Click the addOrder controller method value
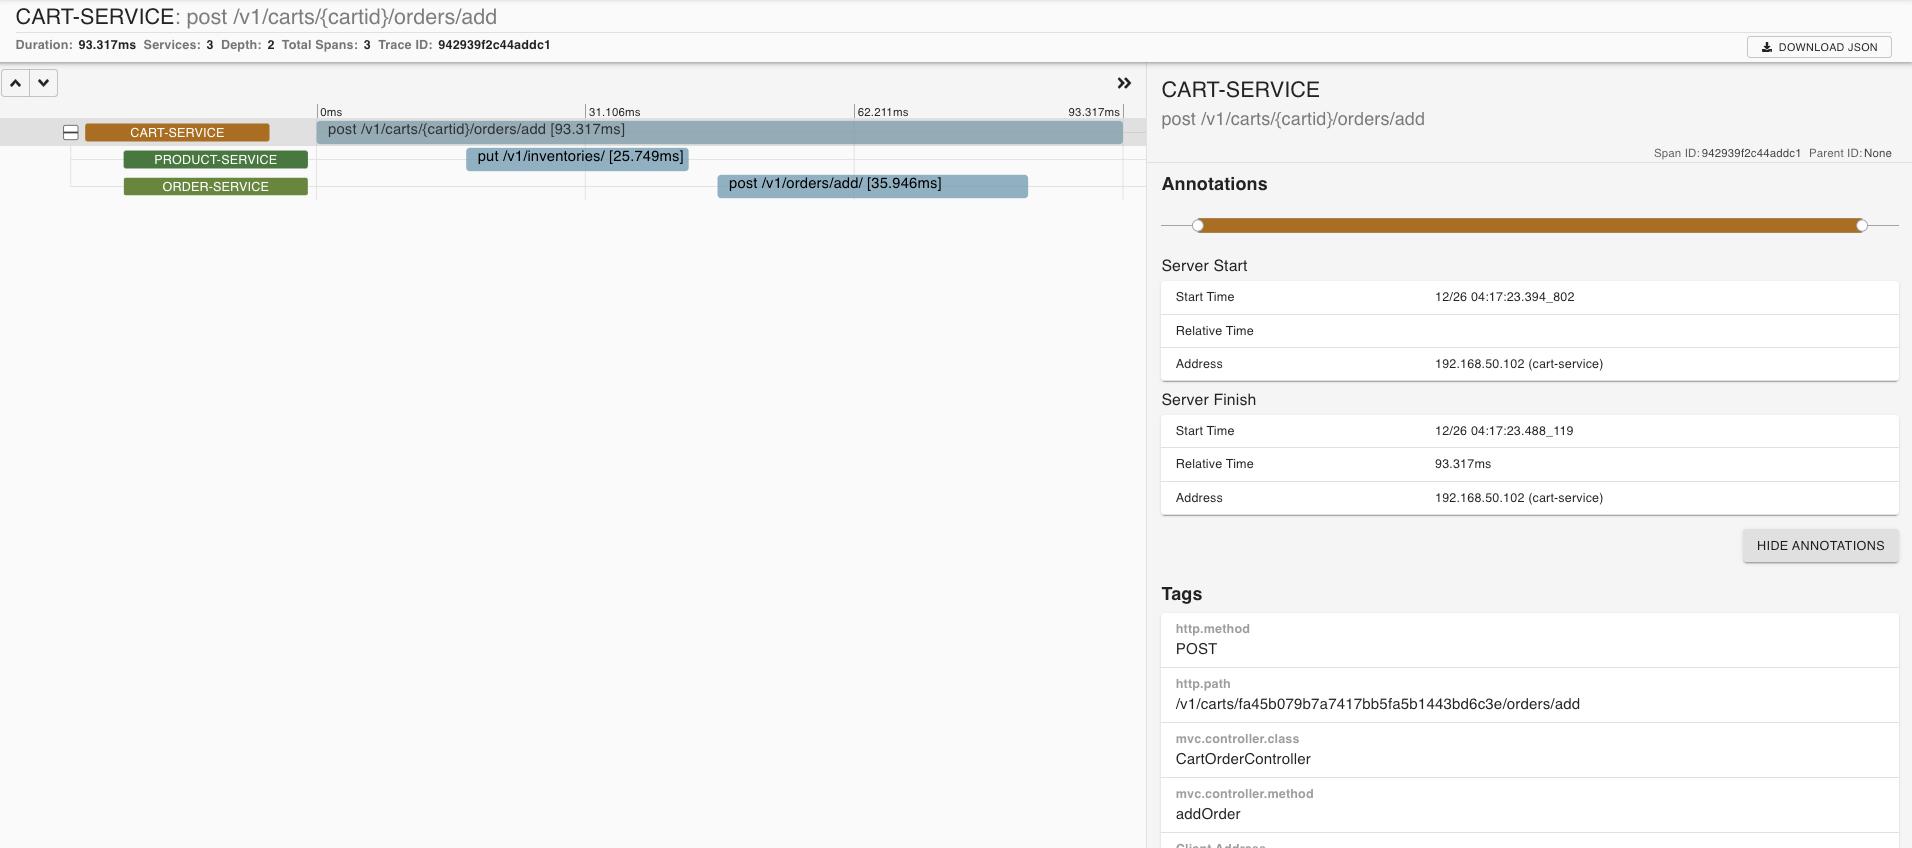 point(1208,814)
